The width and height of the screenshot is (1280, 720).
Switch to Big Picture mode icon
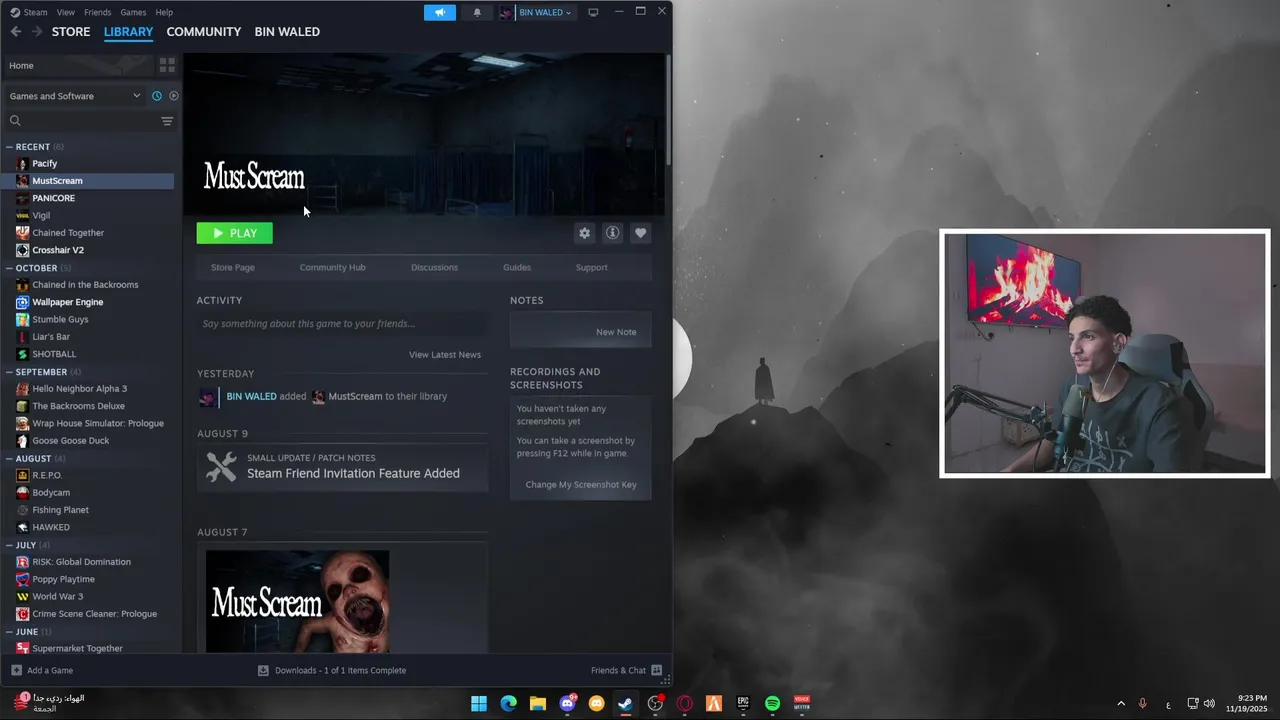(593, 12)
